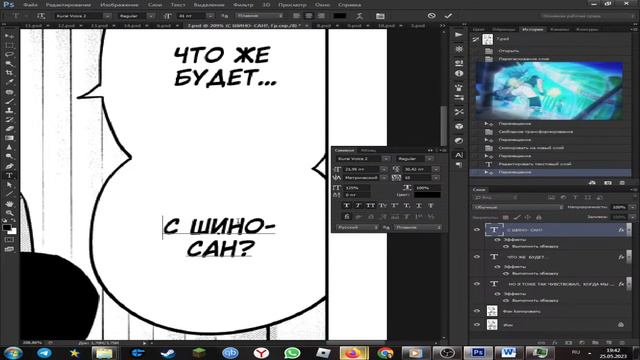Click Faux Bold in Character panel

(347, 205)
